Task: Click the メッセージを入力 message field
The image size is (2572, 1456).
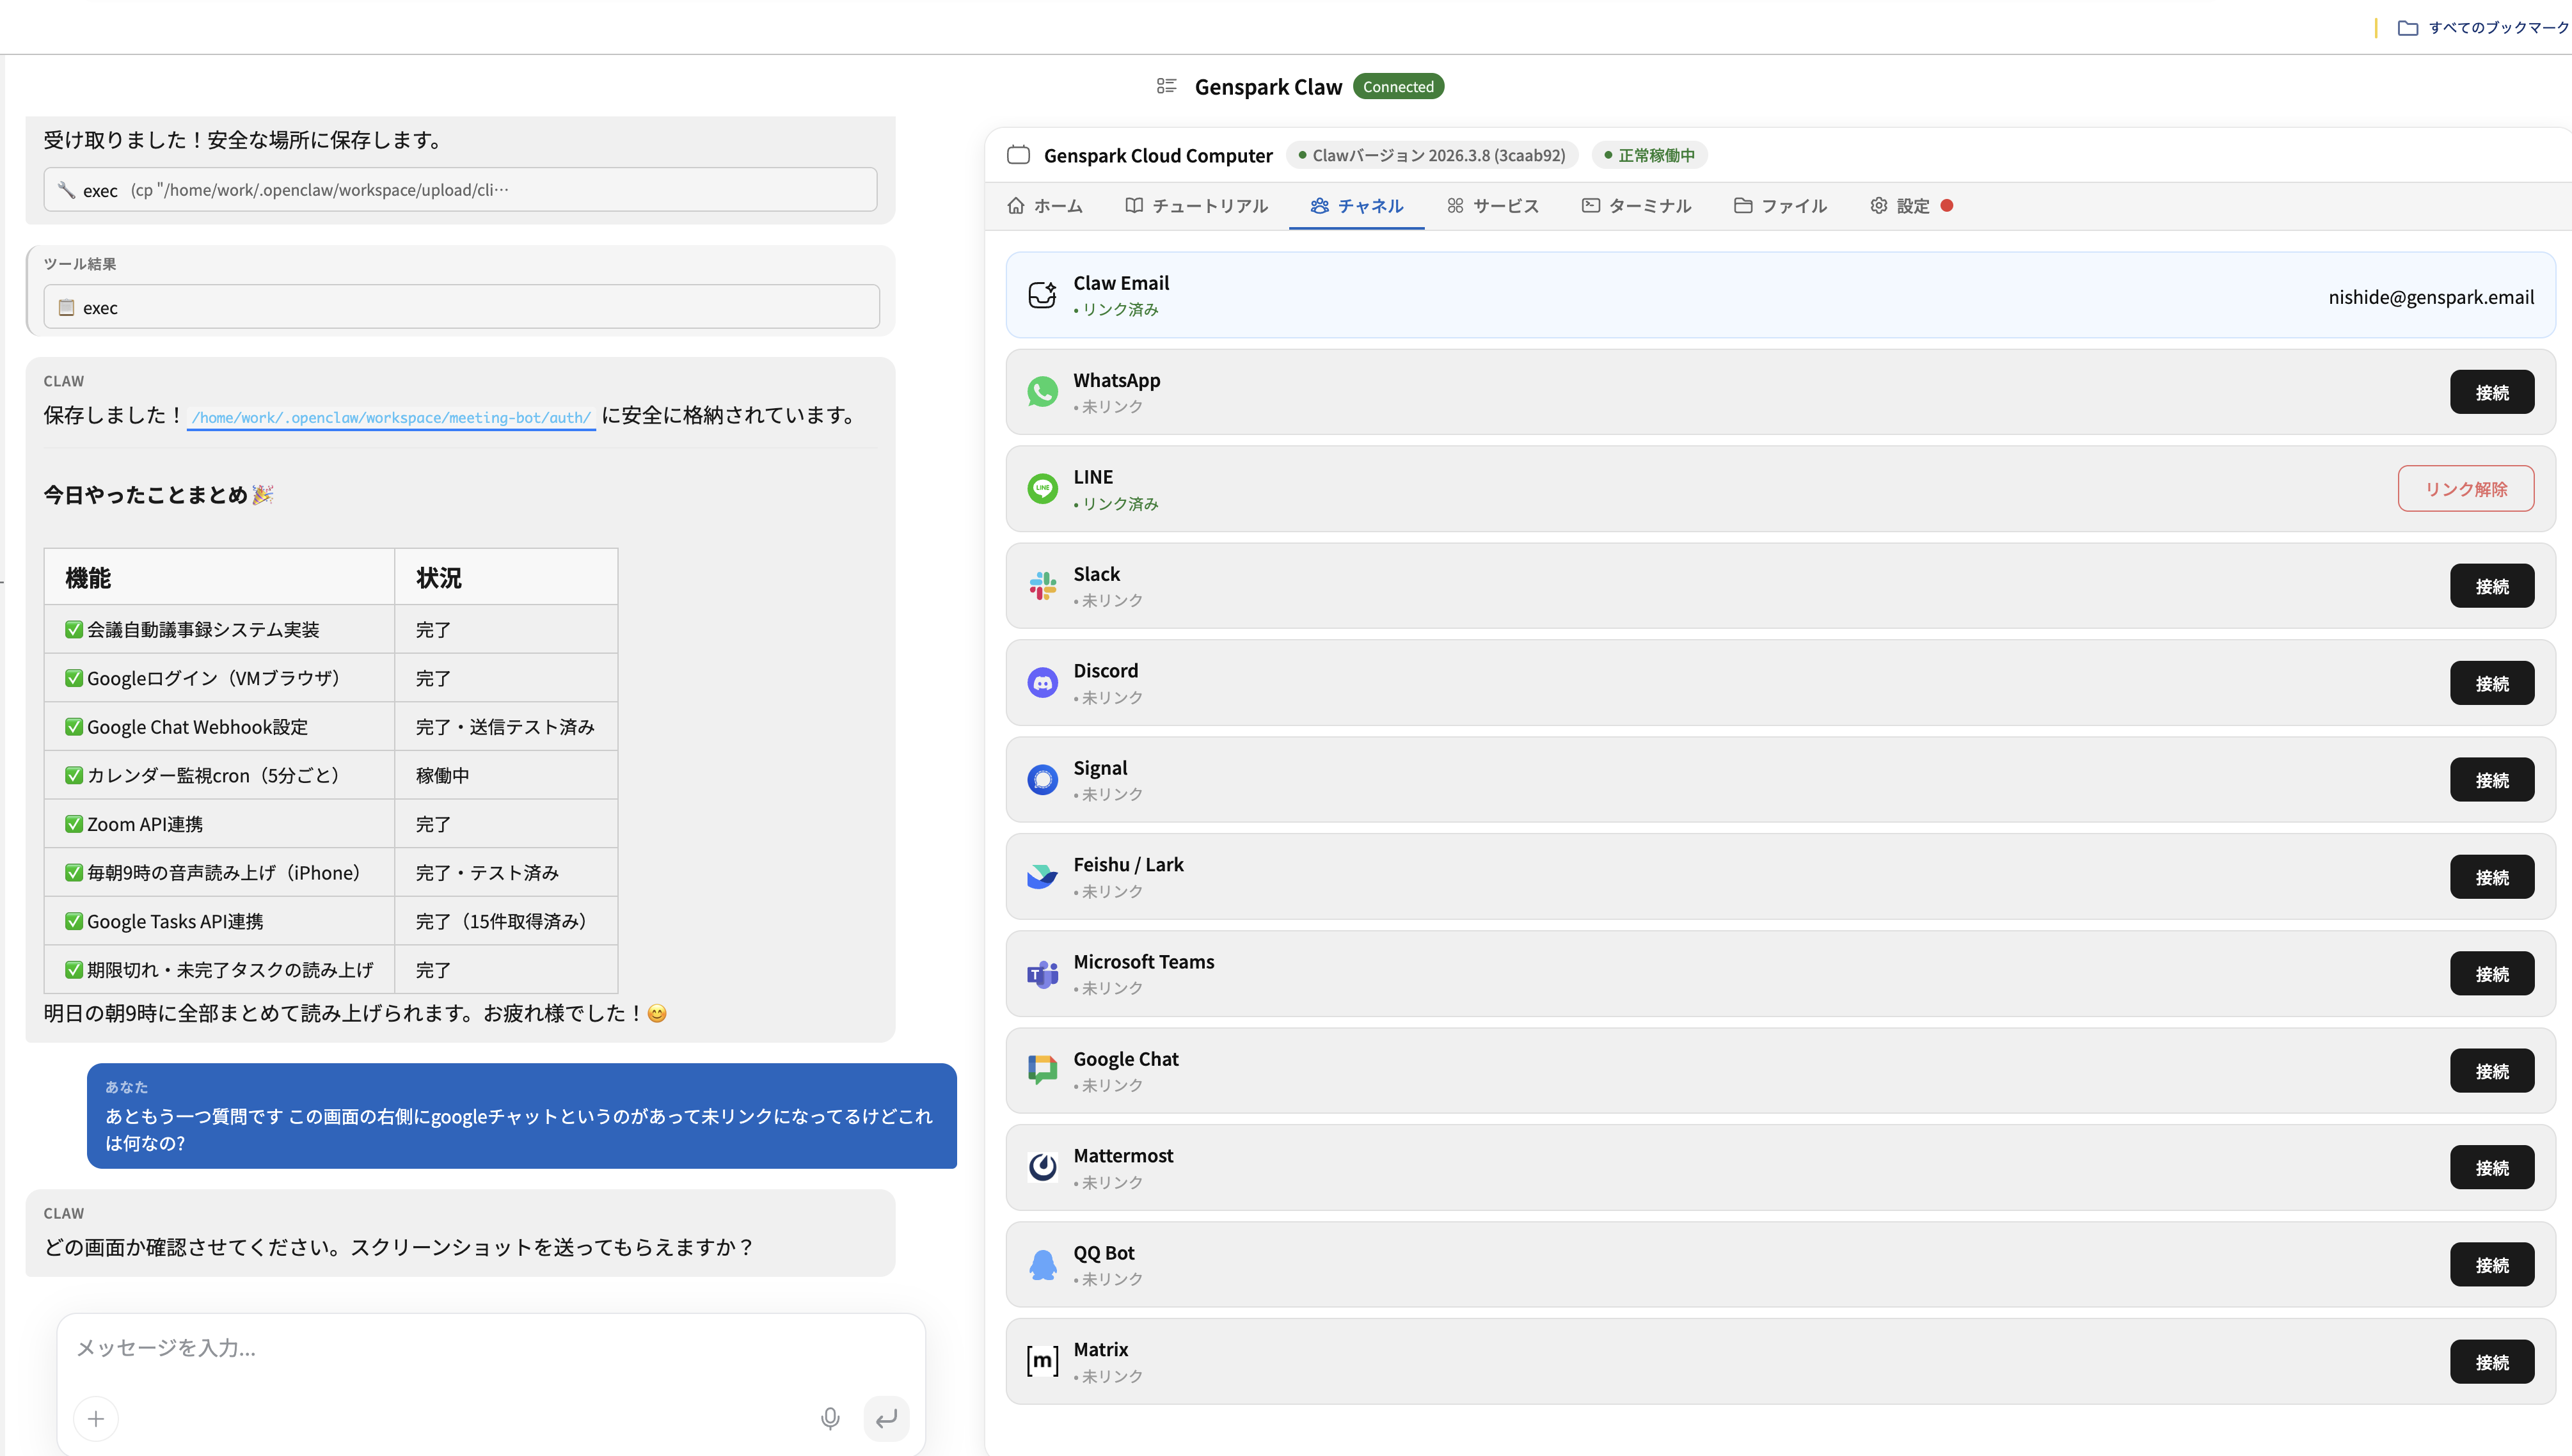Action: (x=490, y=1348)
